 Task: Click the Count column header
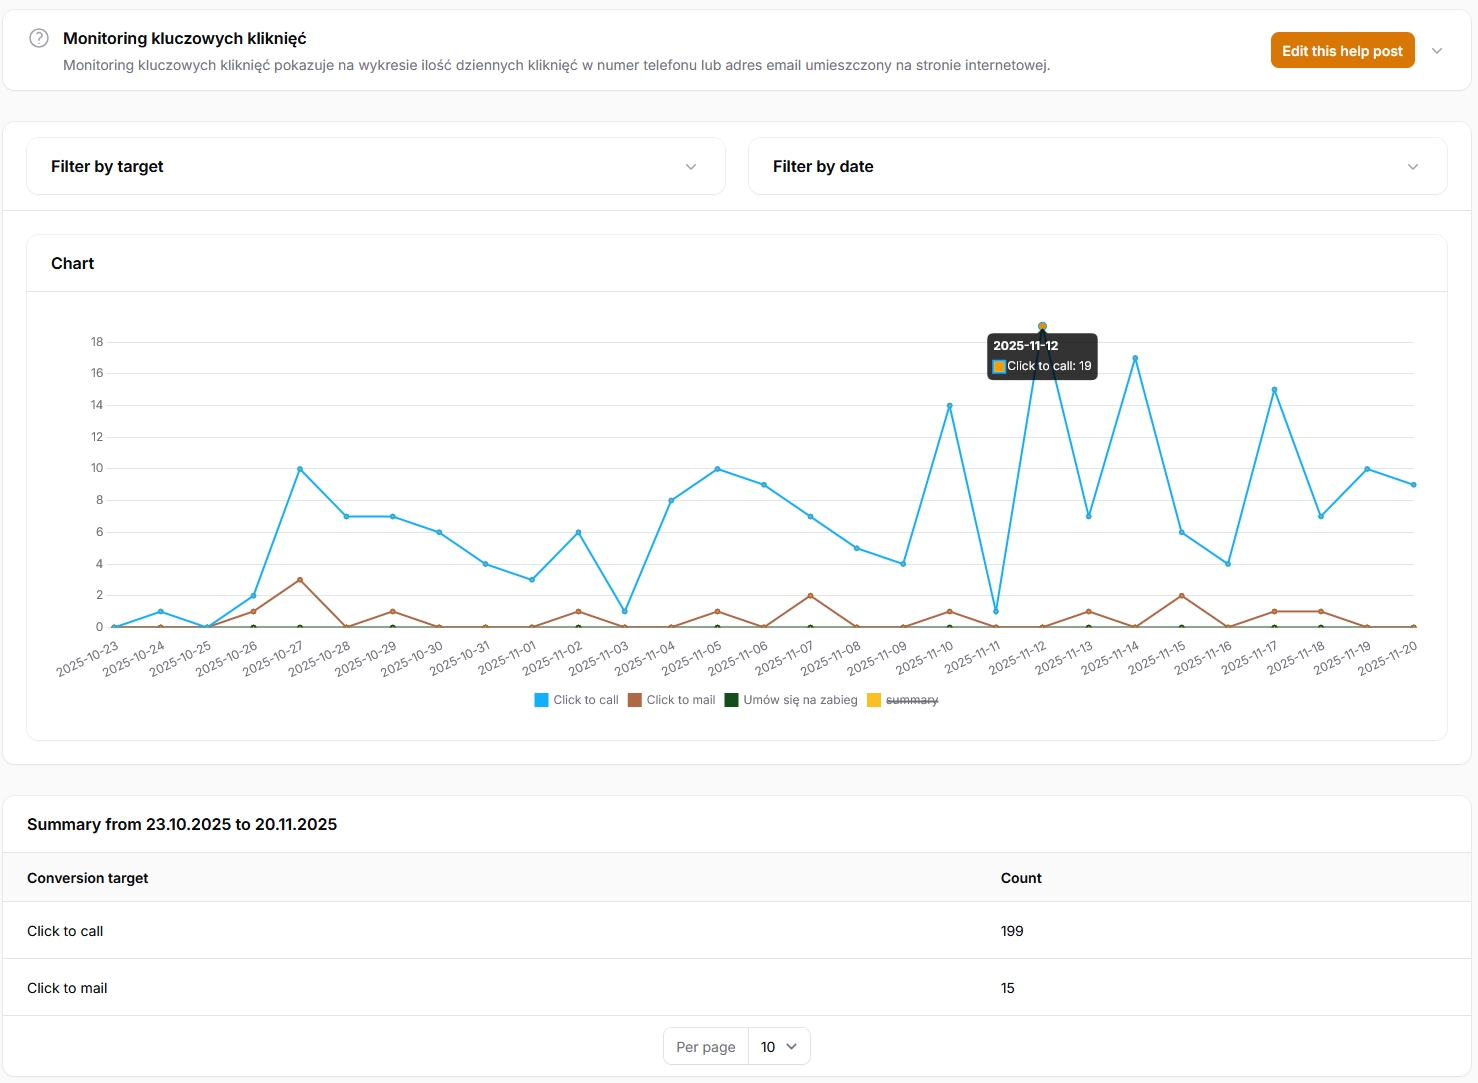point(1021,878)
